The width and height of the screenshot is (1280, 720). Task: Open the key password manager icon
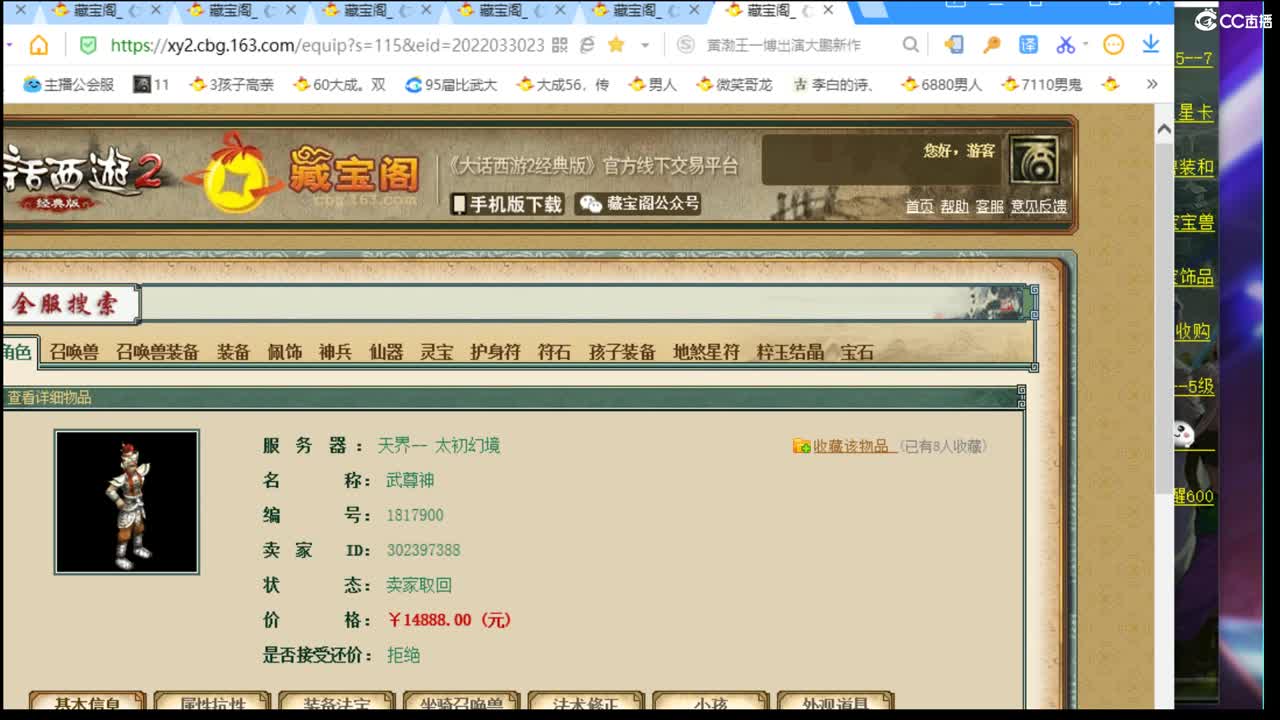[991, 45]
